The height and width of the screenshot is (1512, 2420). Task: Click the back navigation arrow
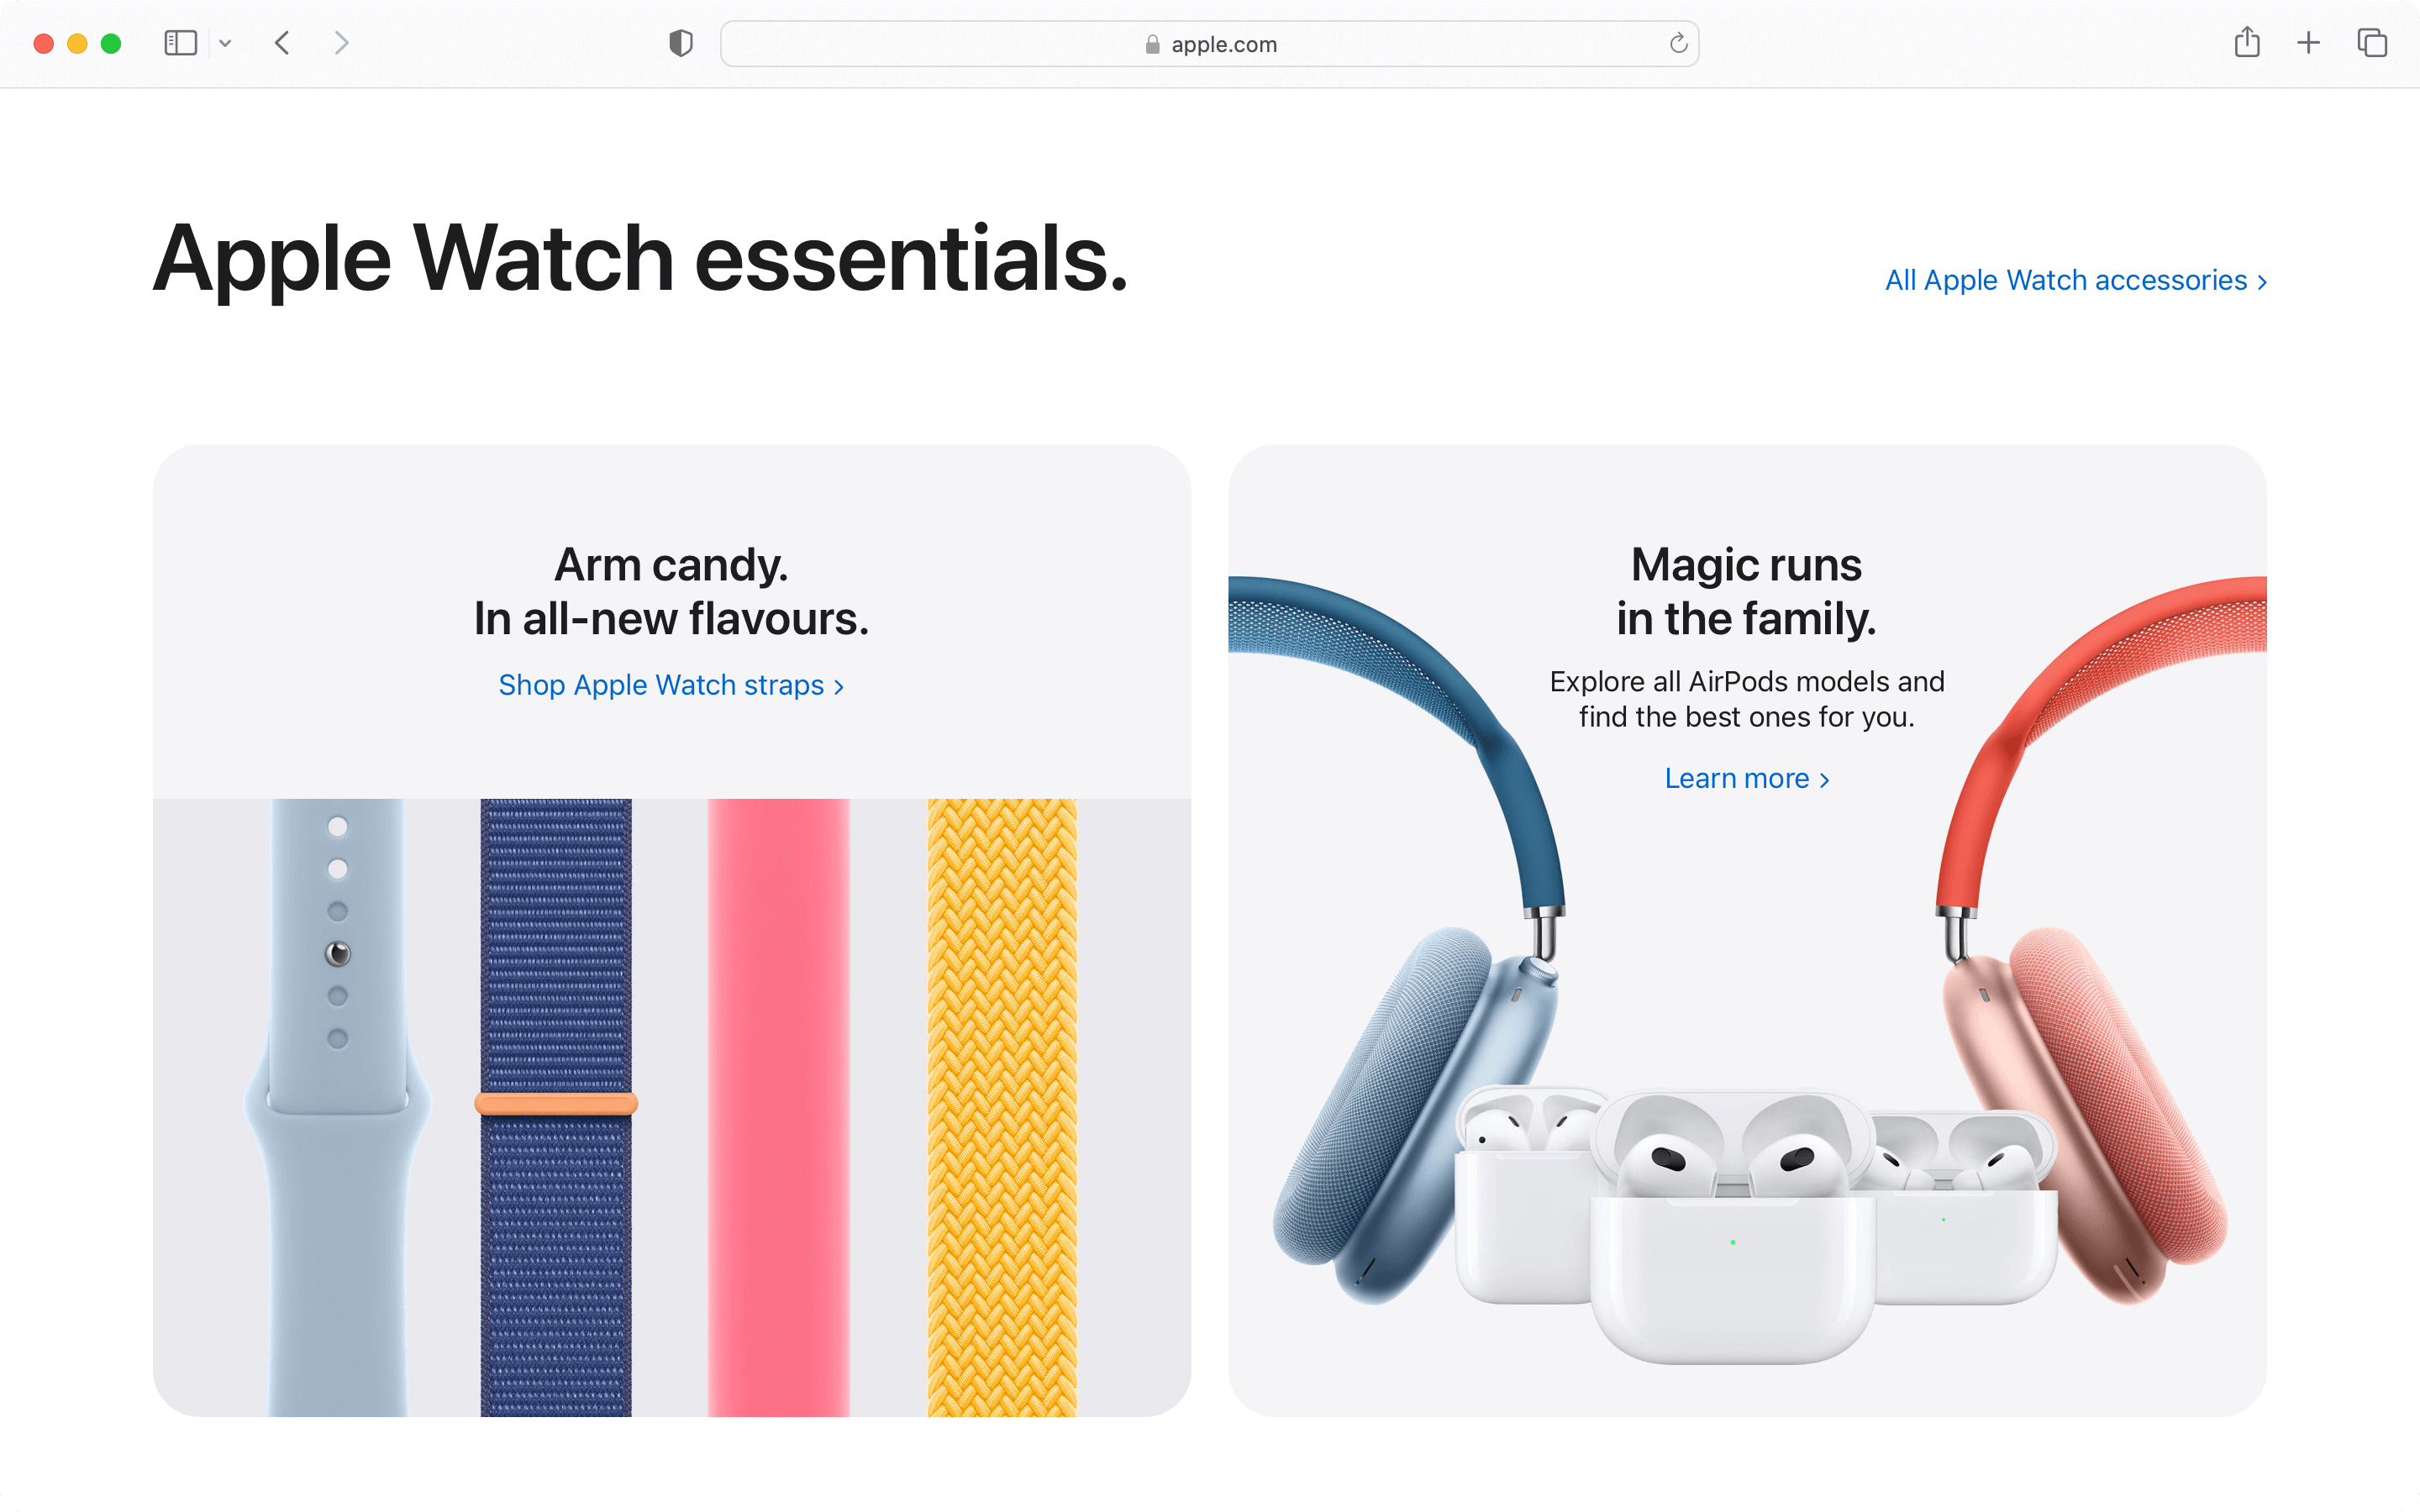click(x=282, y=44)
